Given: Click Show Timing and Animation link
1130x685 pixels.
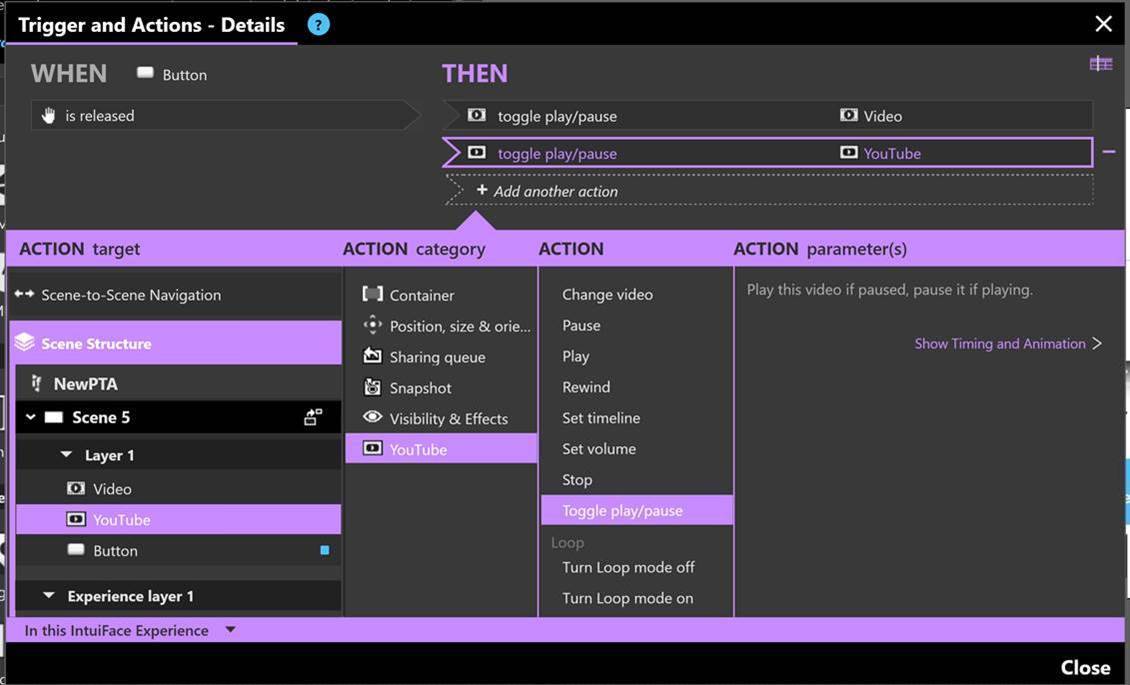Looking at the screenshot, I should (1008, 344).
